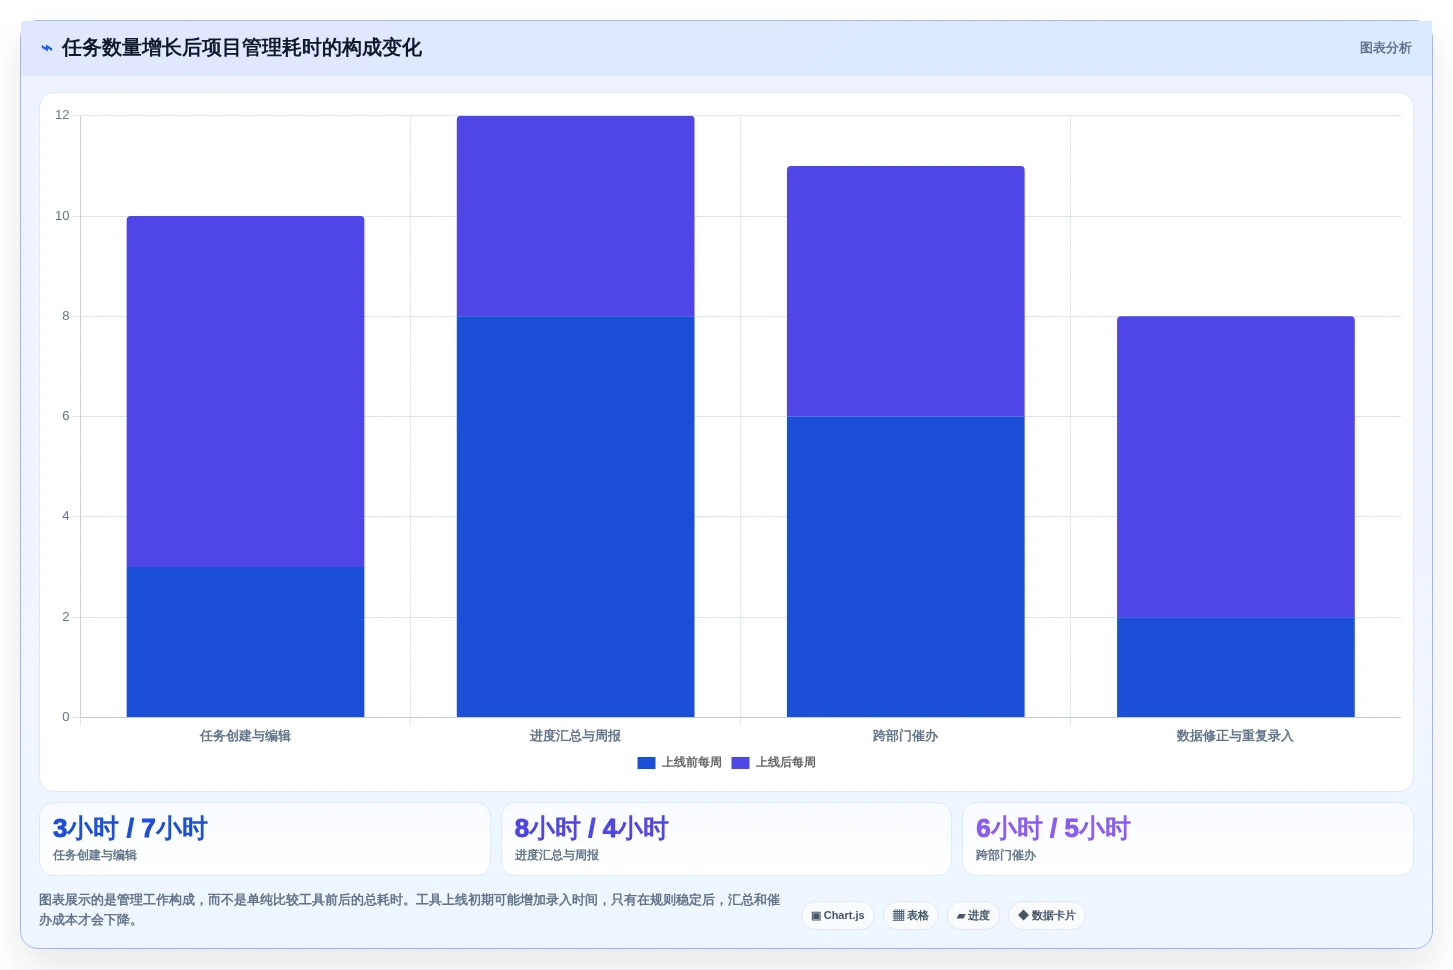
Task: Click the x-axis label 任务创建与编辑
Action: click(x=245, y=736)
